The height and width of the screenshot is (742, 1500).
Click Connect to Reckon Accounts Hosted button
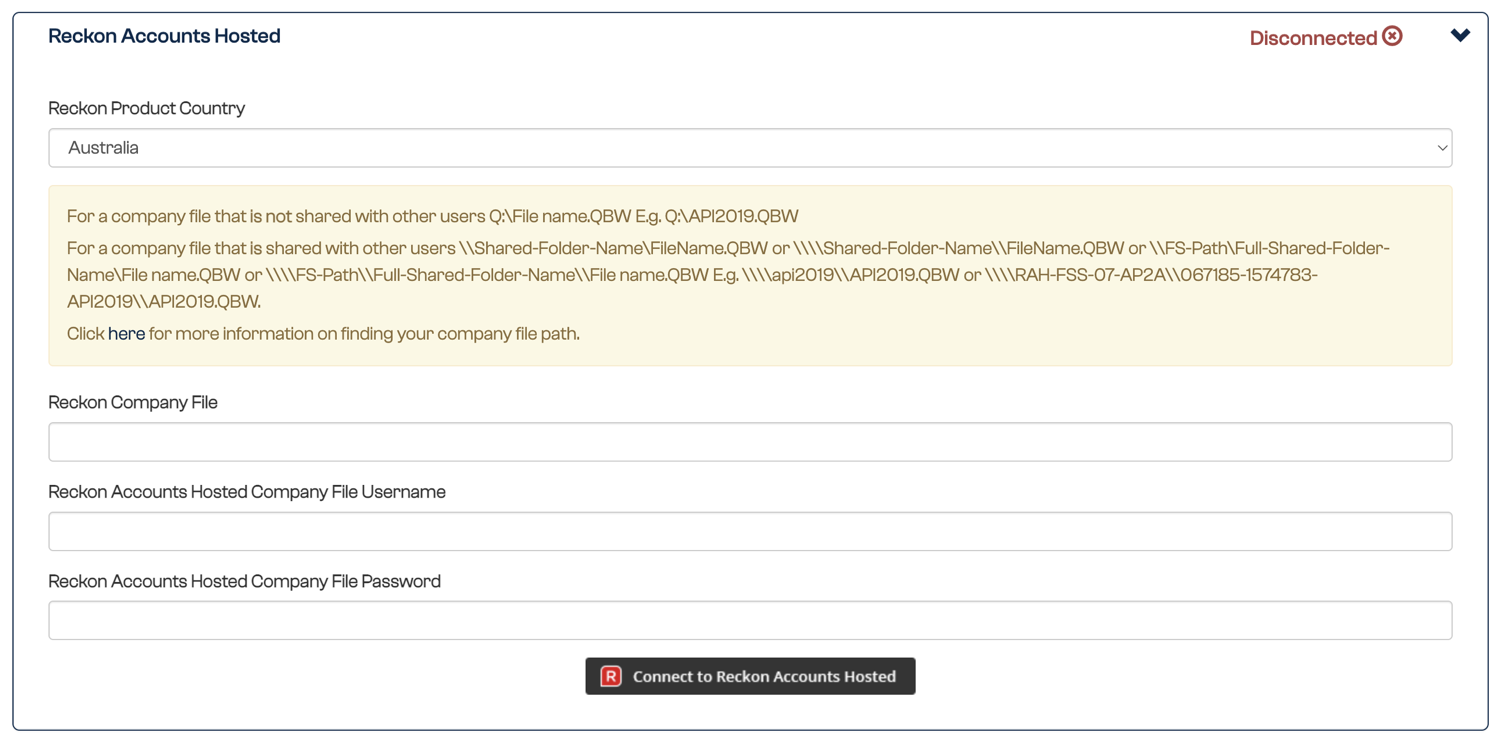tap(750, 676)
